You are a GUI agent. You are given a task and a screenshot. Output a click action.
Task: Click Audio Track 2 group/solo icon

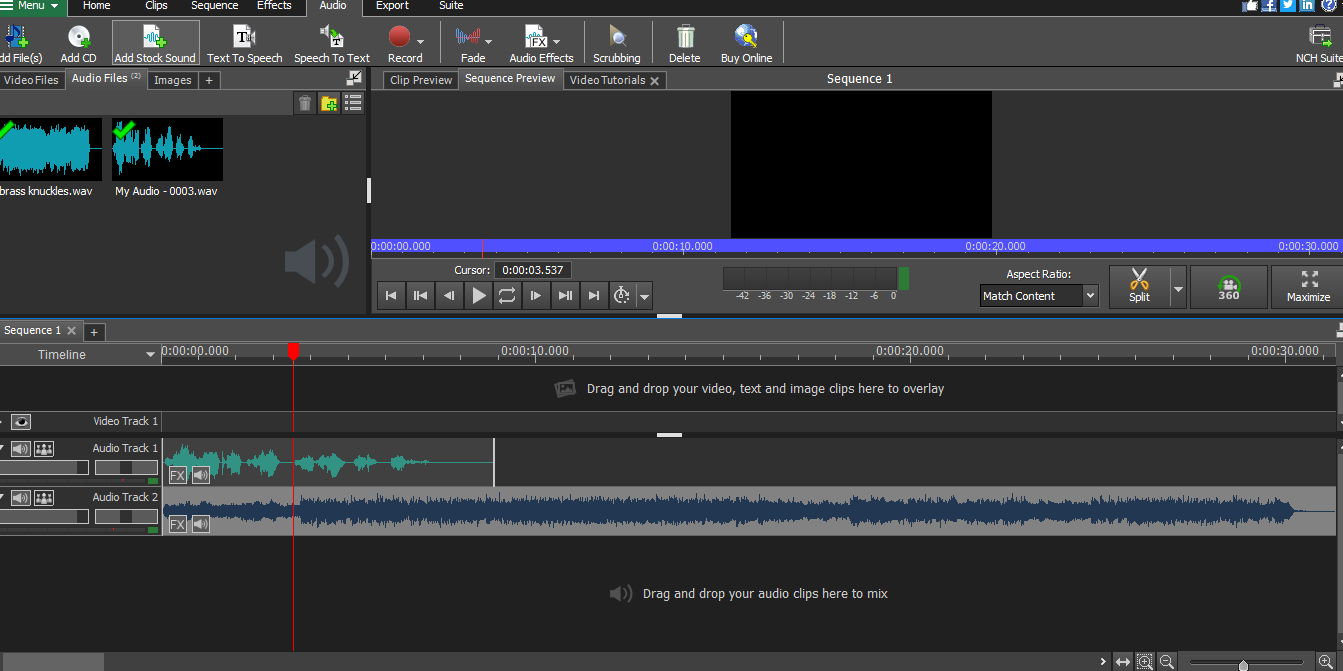click(x=44, y=498)
